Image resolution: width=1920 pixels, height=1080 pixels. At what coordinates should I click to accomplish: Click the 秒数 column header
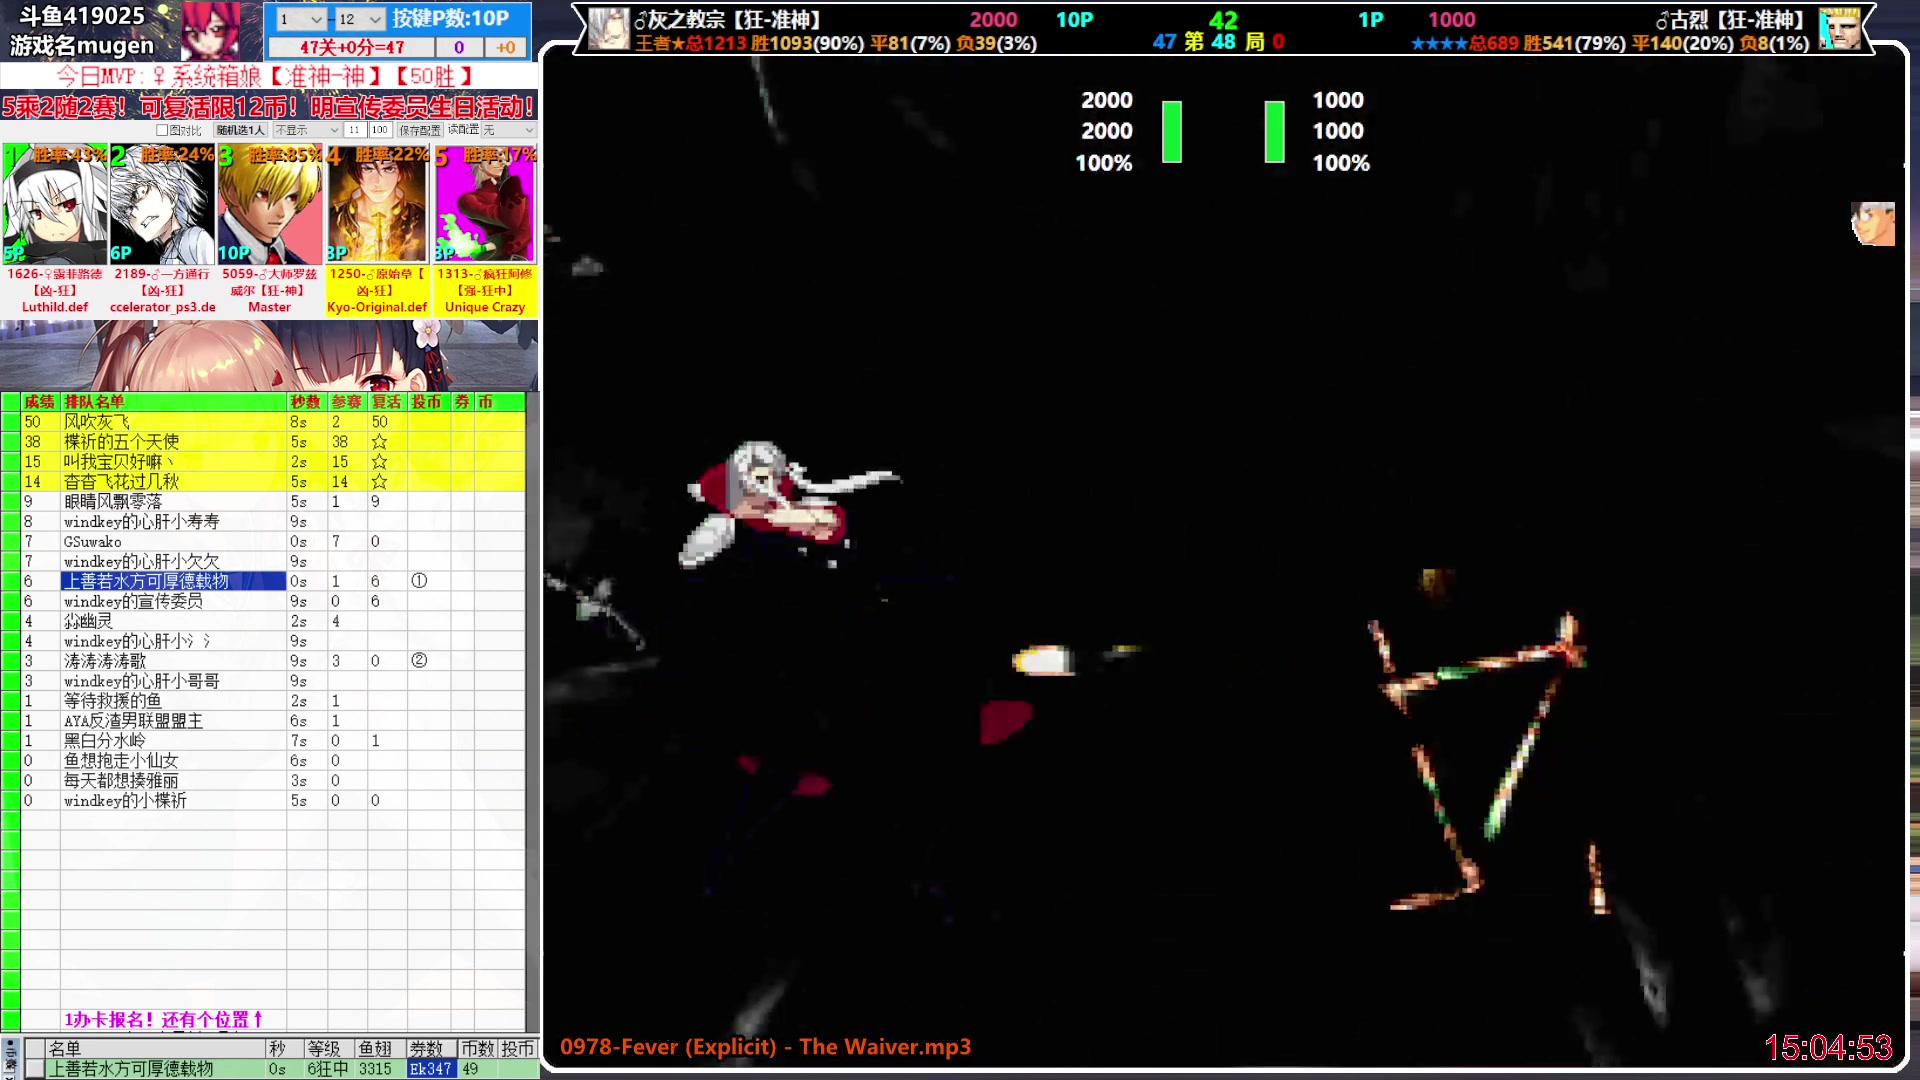(306, 402)
